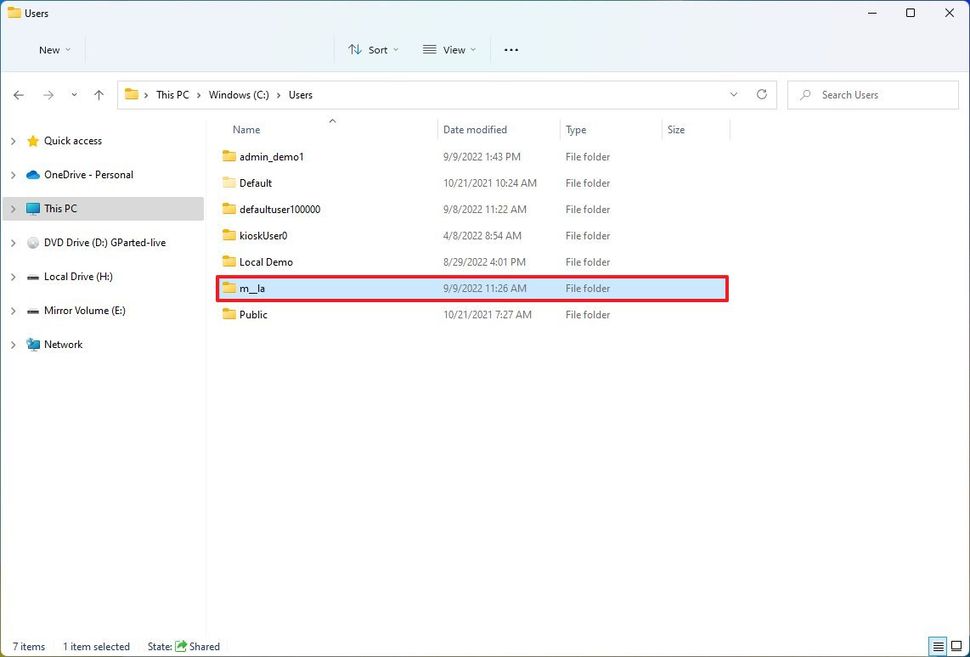Click the up-one-level arrow

(98, 94)
